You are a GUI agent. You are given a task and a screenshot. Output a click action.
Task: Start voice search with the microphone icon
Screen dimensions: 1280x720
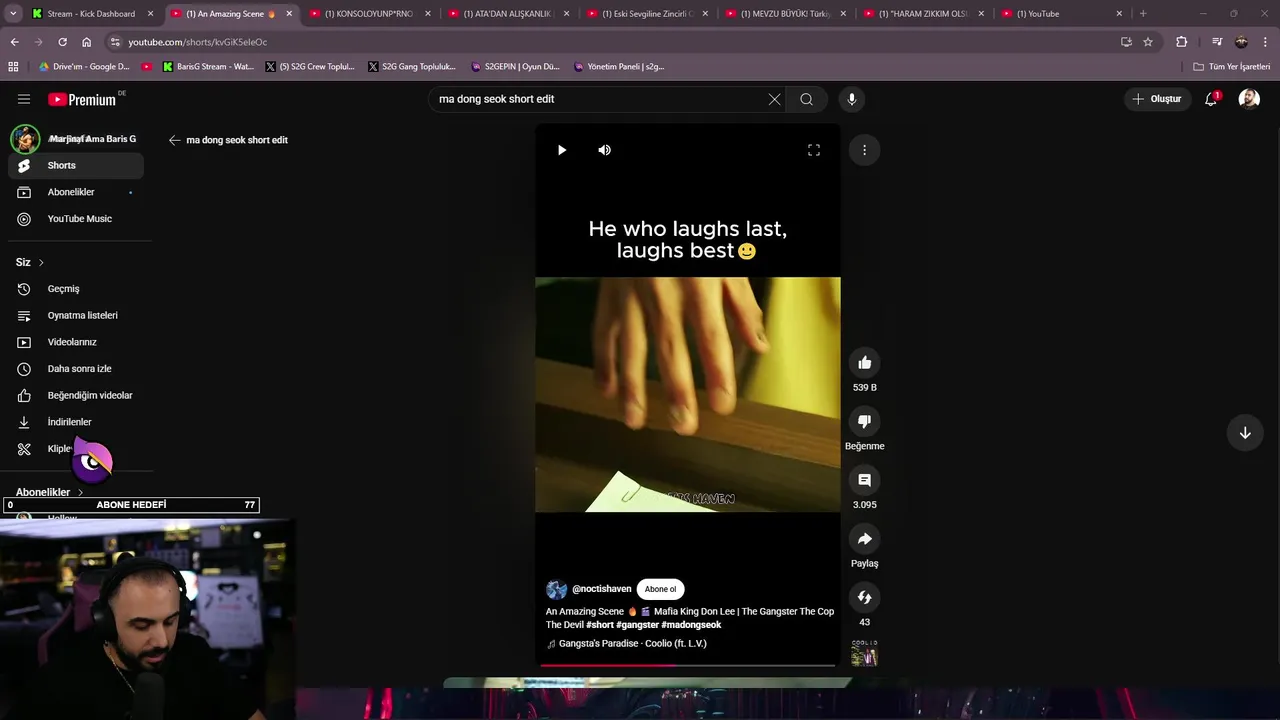coord(852,99)
